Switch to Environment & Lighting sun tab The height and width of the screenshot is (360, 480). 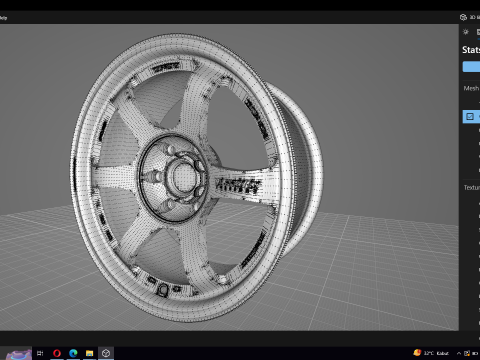(466, 32)
